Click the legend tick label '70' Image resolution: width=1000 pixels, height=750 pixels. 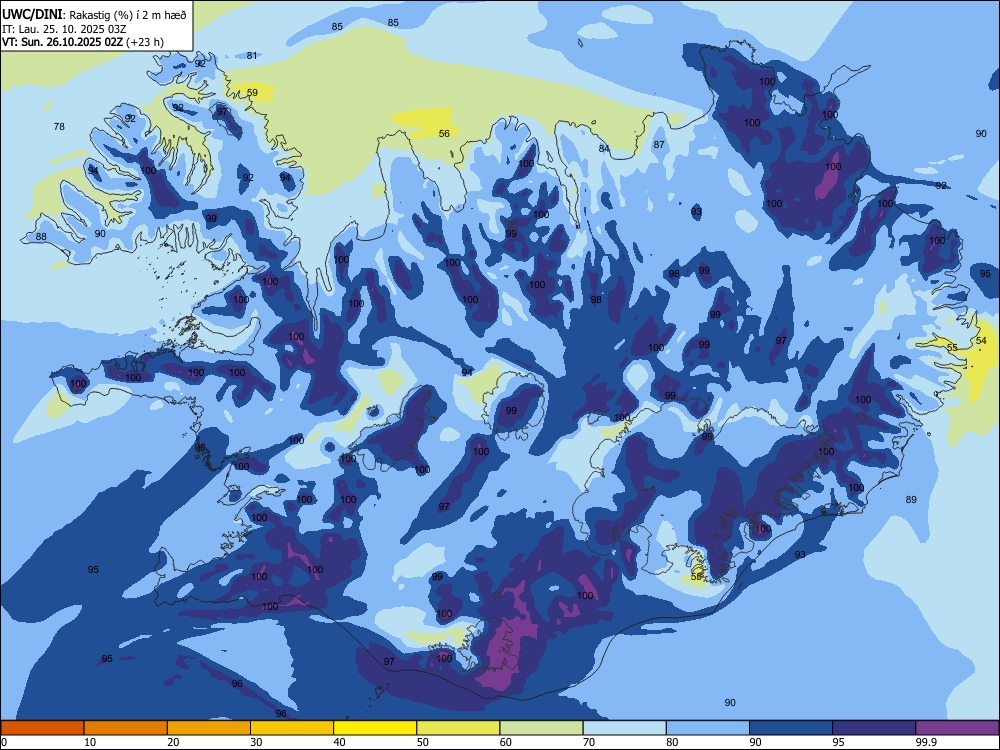point(589,742)
